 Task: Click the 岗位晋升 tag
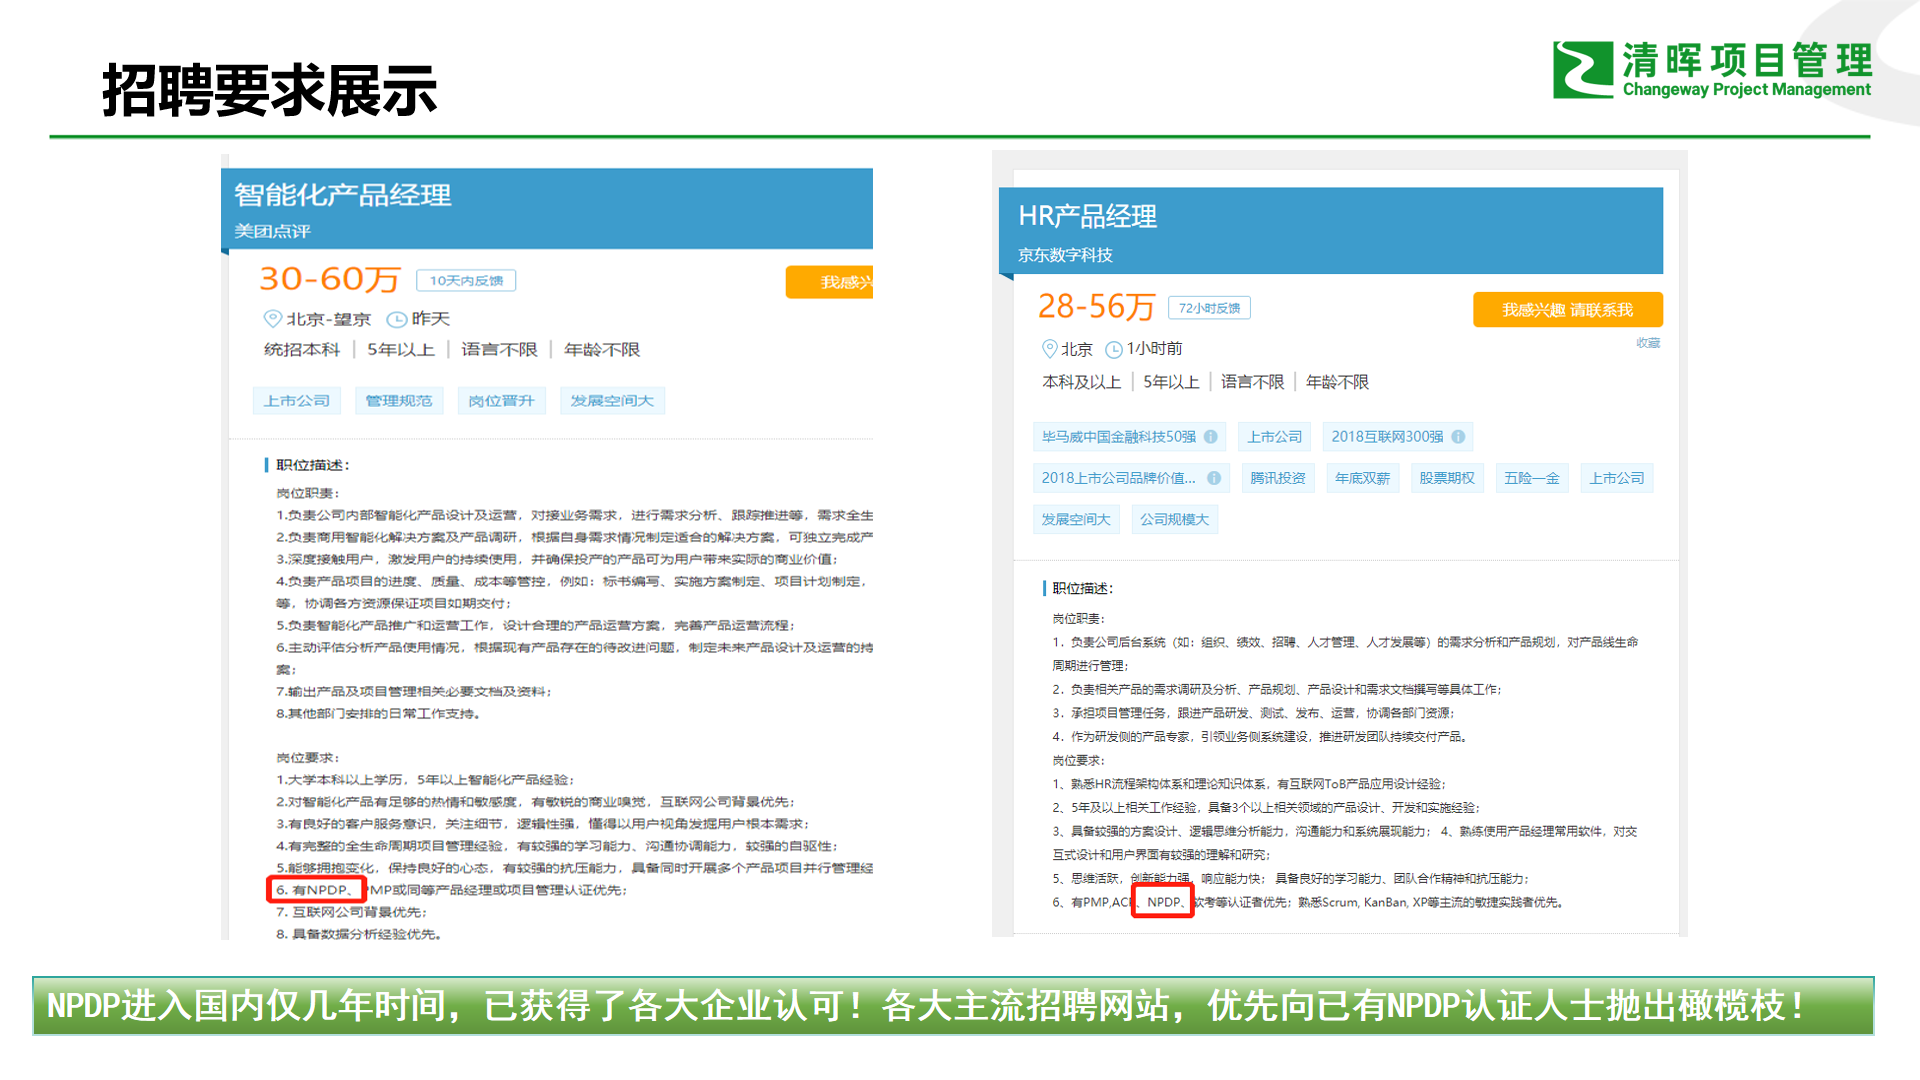(x=501, y=401)
